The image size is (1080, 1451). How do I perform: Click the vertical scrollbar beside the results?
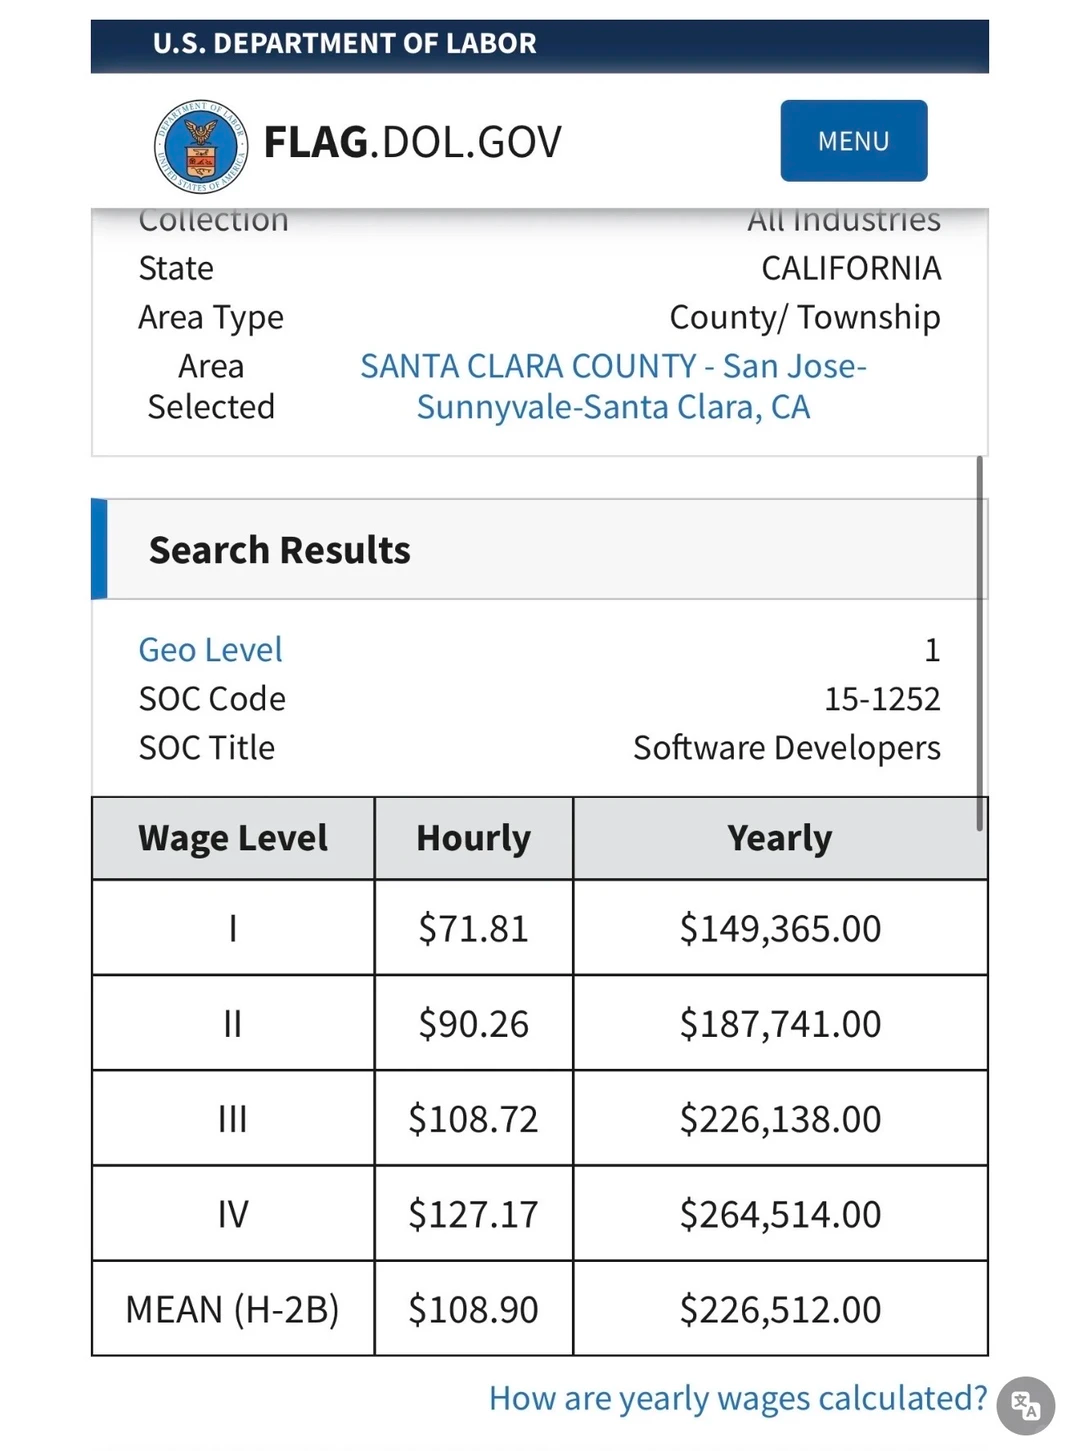click(979, 642)
